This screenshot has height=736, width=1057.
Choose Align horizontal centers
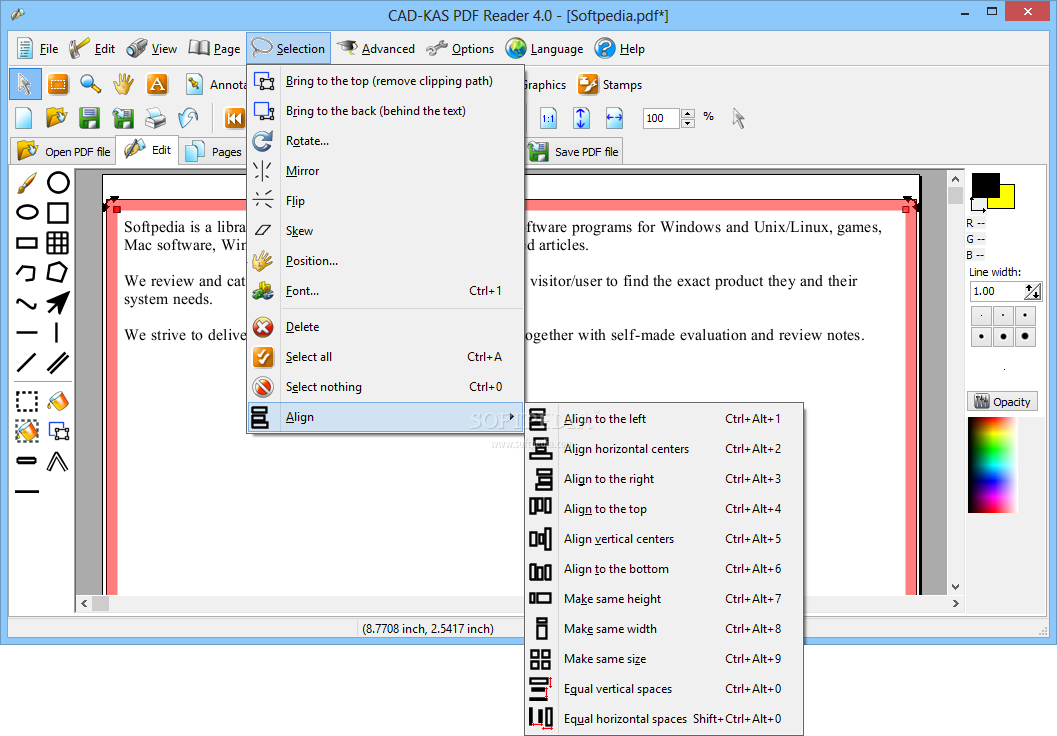click(664, 449)
